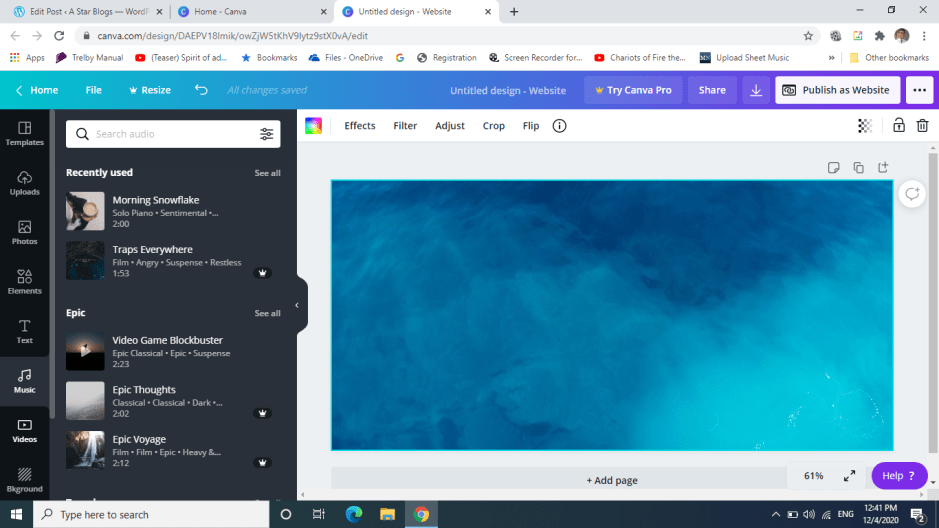Select Traps Everywhere track thumbnail

pos(85,260)
